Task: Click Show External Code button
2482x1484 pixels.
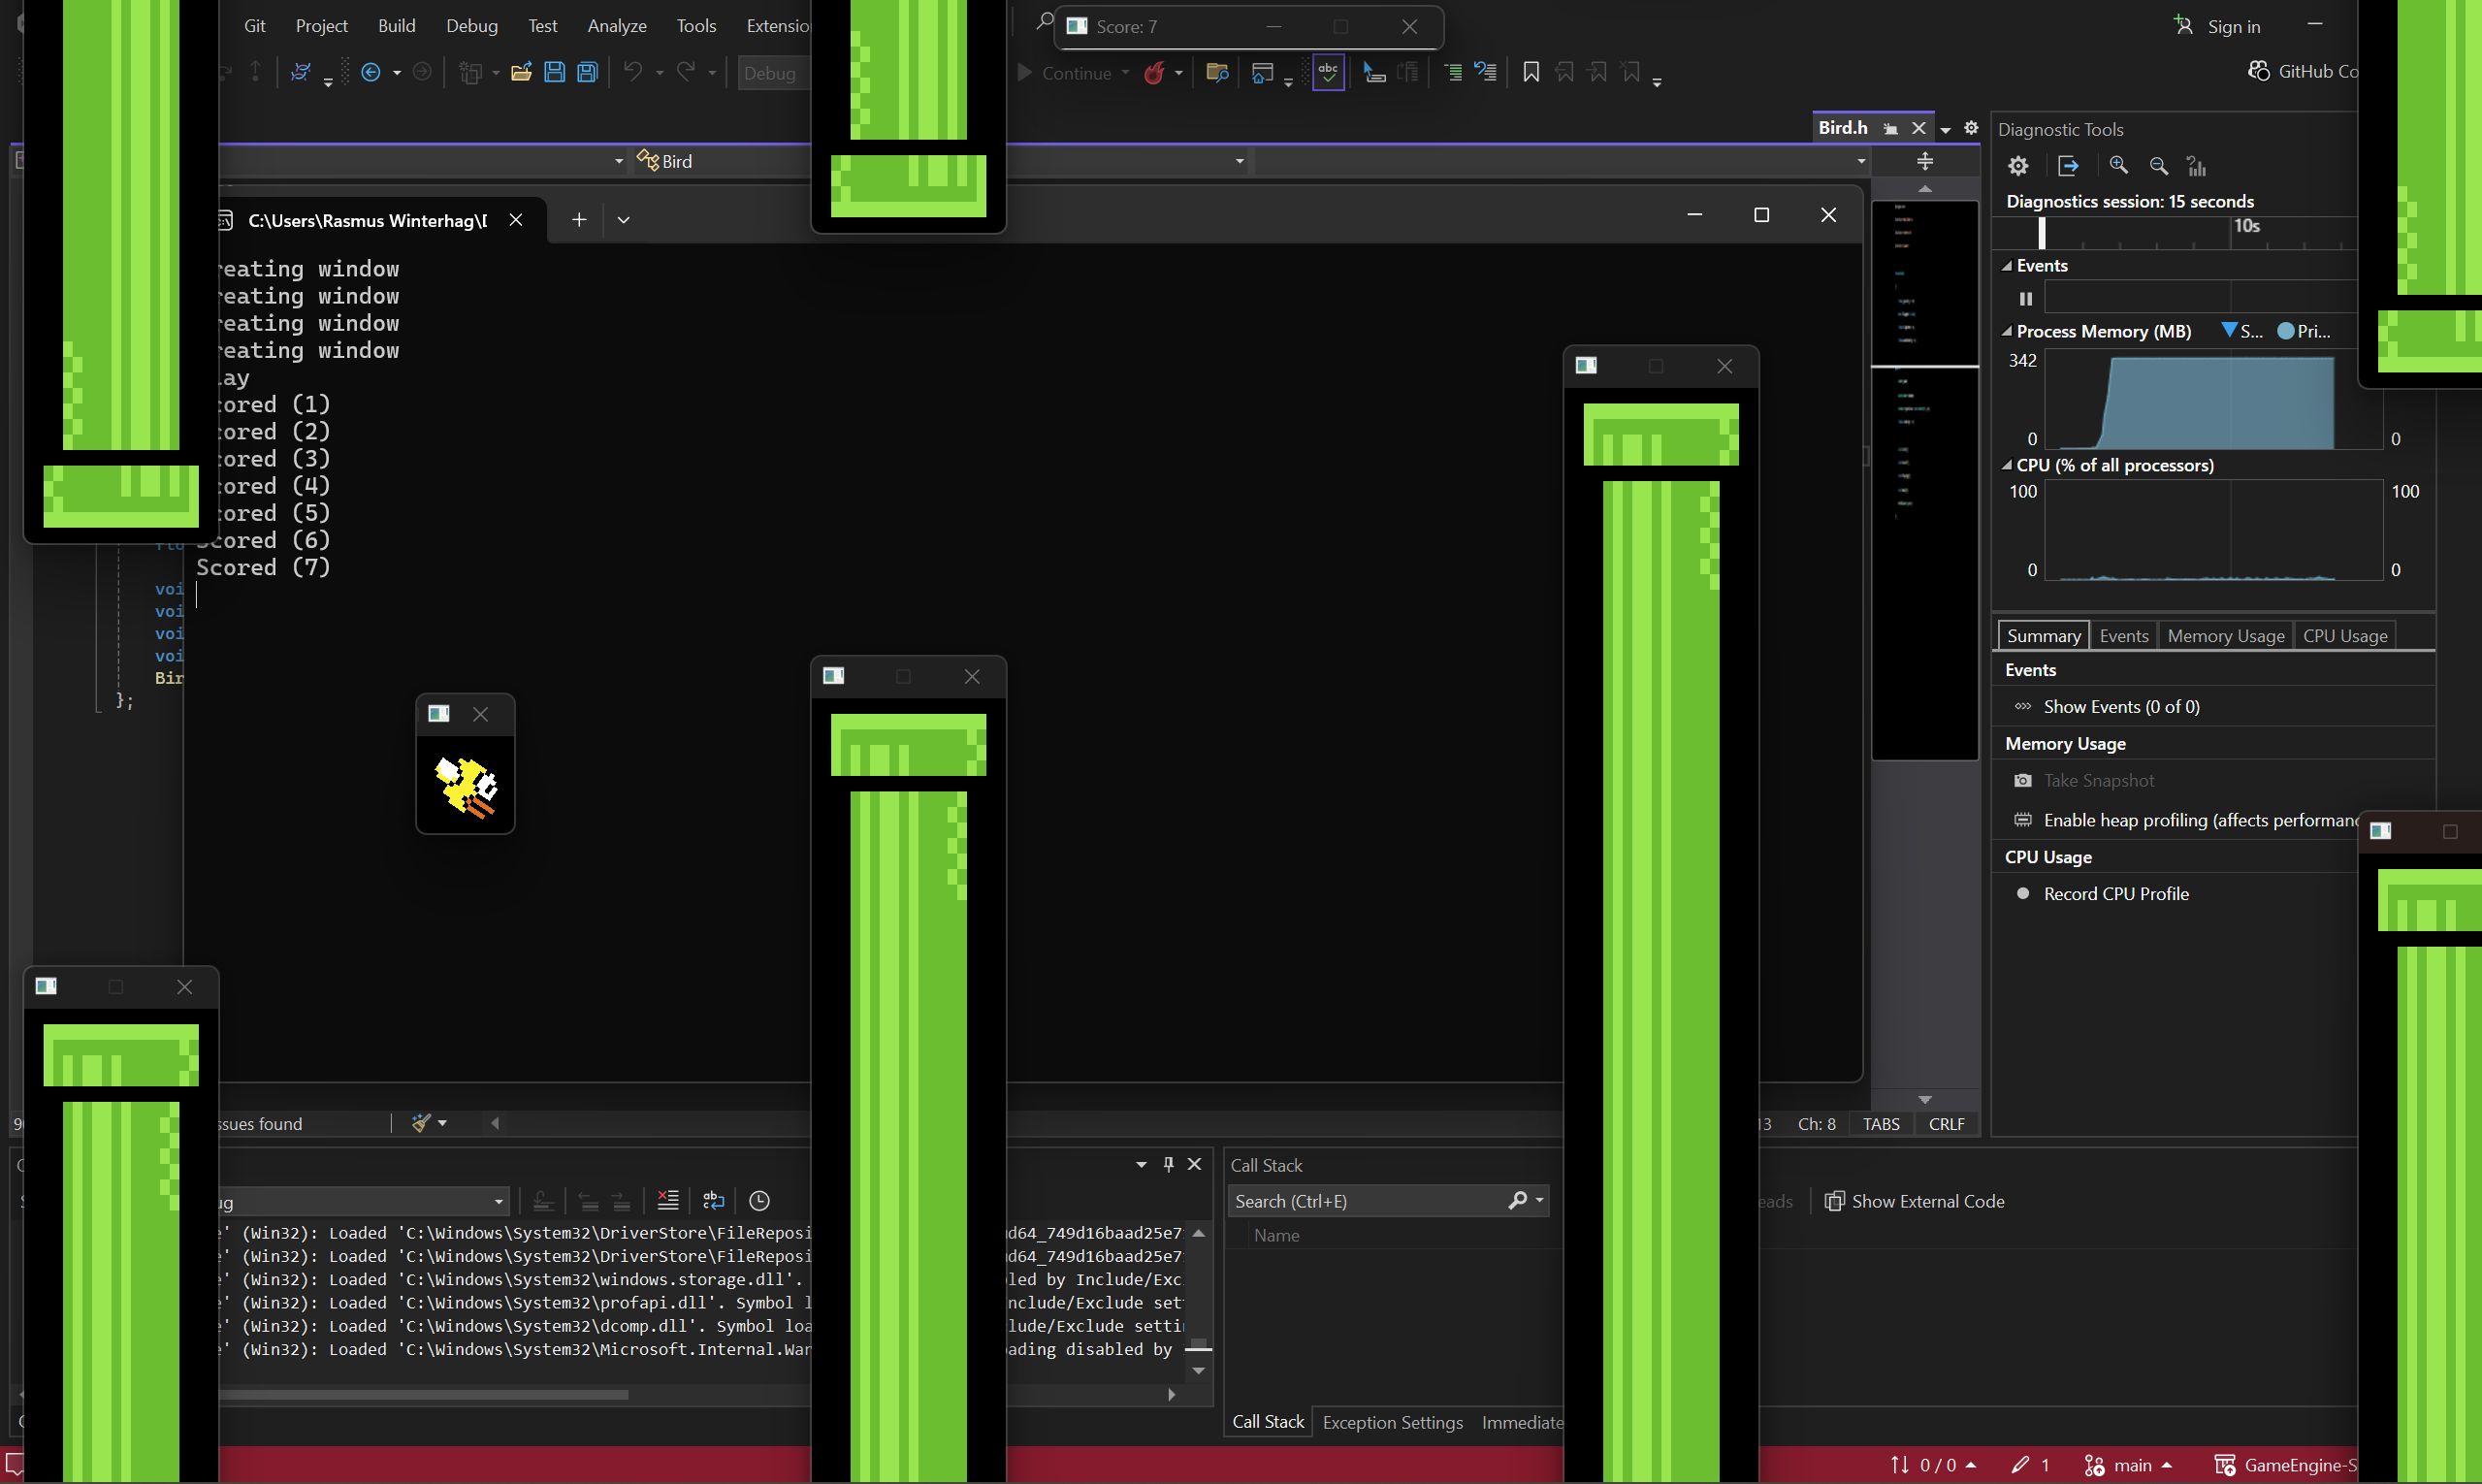Action: click(1915, 1201)
